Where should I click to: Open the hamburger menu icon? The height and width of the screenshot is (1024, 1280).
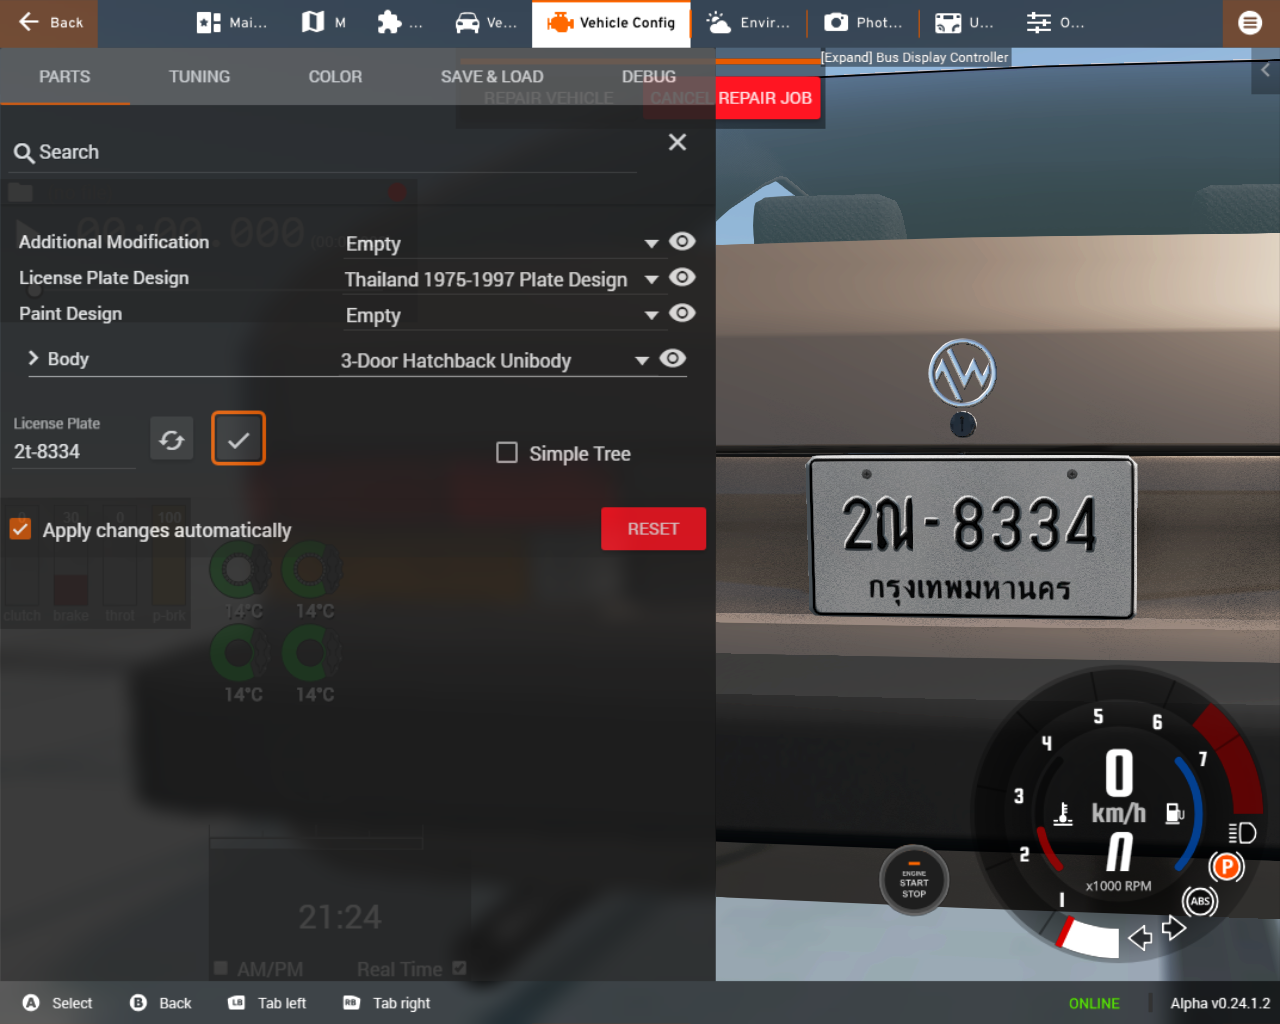1250,23
